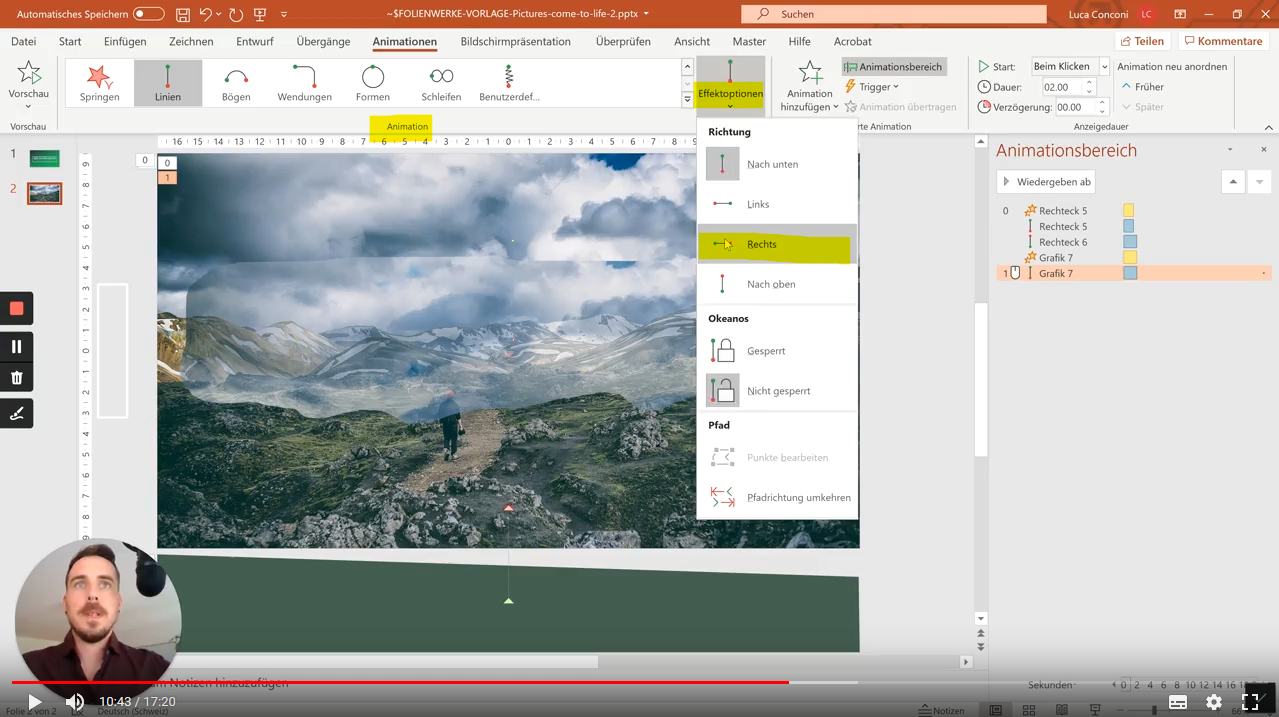
Task: Open the Trigger dropdown
Action: [x=872, y=87]
